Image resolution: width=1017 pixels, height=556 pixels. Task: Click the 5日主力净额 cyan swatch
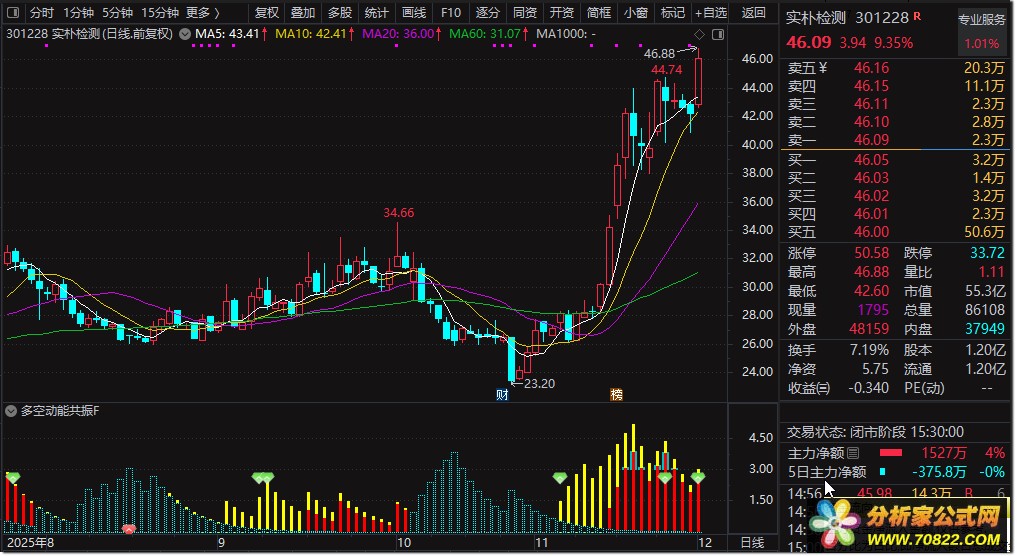pyautogui.click(x=883, y=472)
